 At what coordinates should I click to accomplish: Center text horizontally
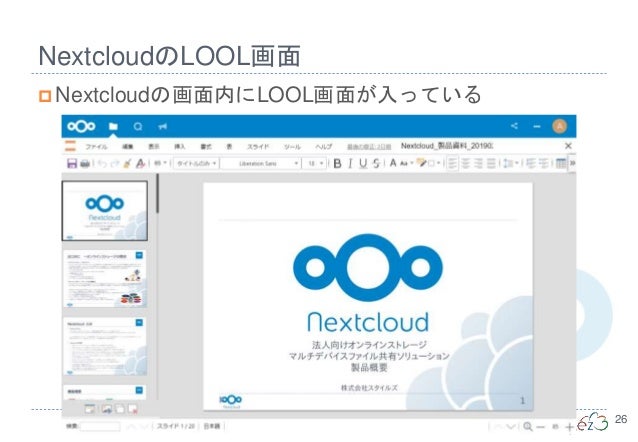point(465,163)
